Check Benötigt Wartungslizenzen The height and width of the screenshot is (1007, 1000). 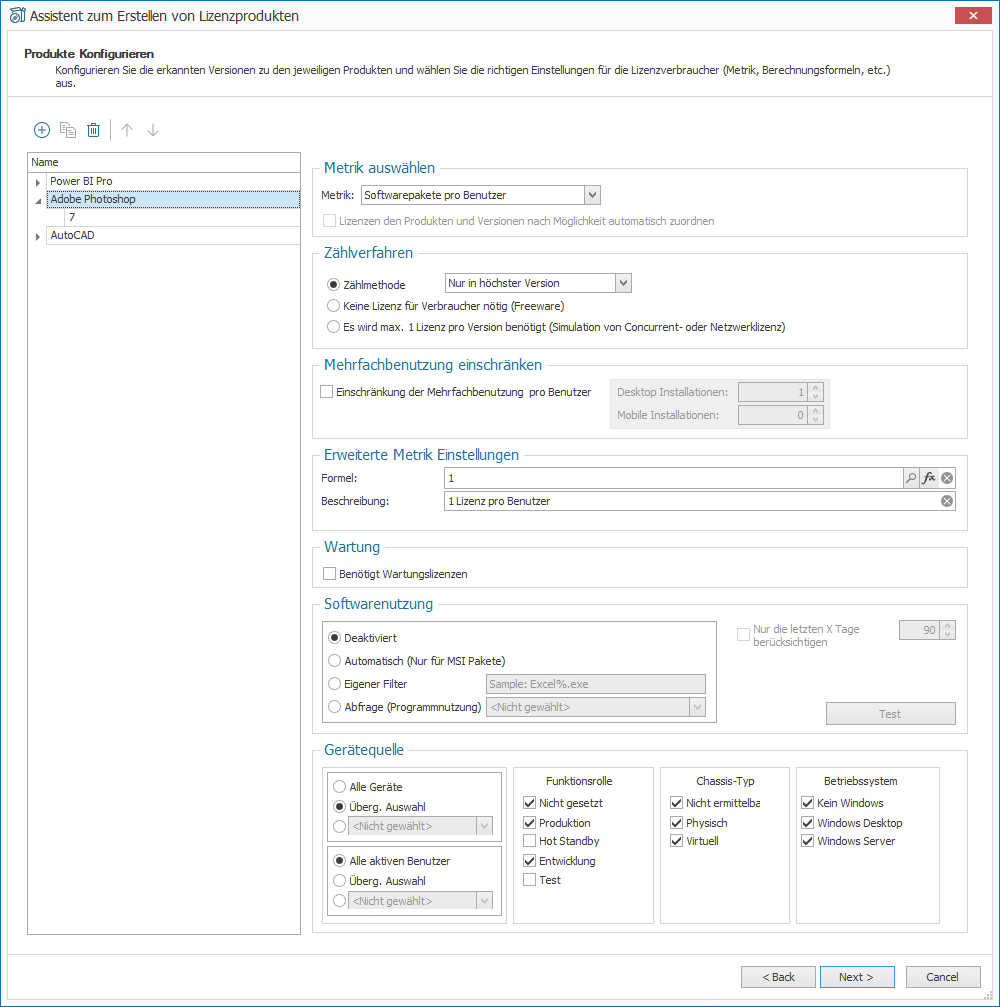[329, 574]
